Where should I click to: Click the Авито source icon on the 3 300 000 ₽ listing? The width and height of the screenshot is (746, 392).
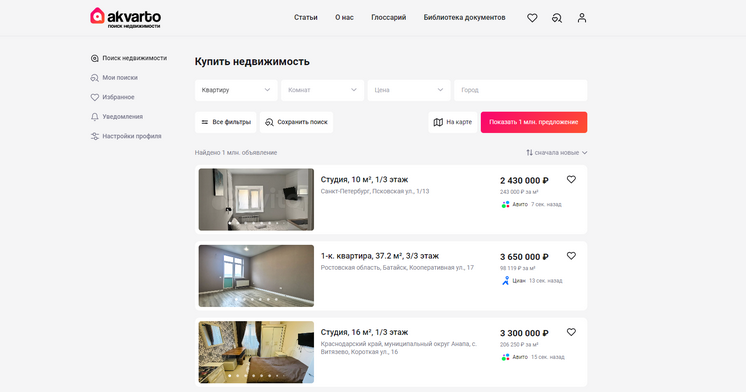(x=505, y=357)
